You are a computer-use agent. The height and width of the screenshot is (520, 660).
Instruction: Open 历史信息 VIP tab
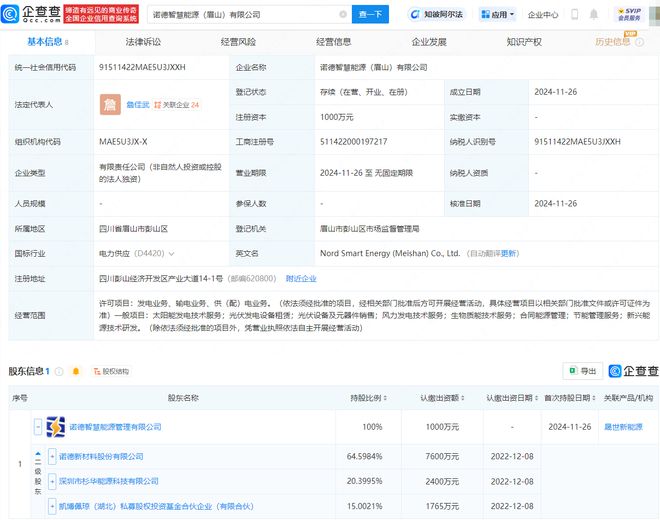pos(612,42)
